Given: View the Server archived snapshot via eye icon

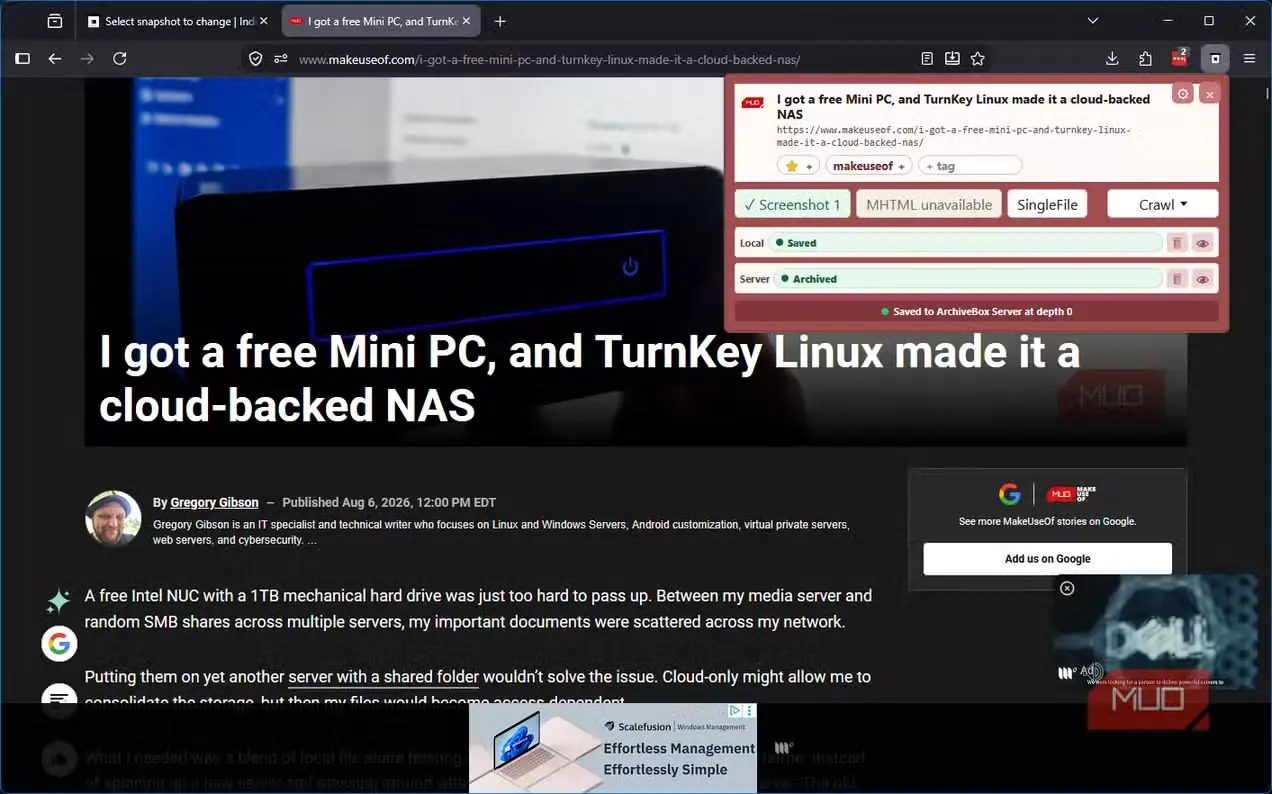Looking at the screenshot, I should [x=1203, y=279].
